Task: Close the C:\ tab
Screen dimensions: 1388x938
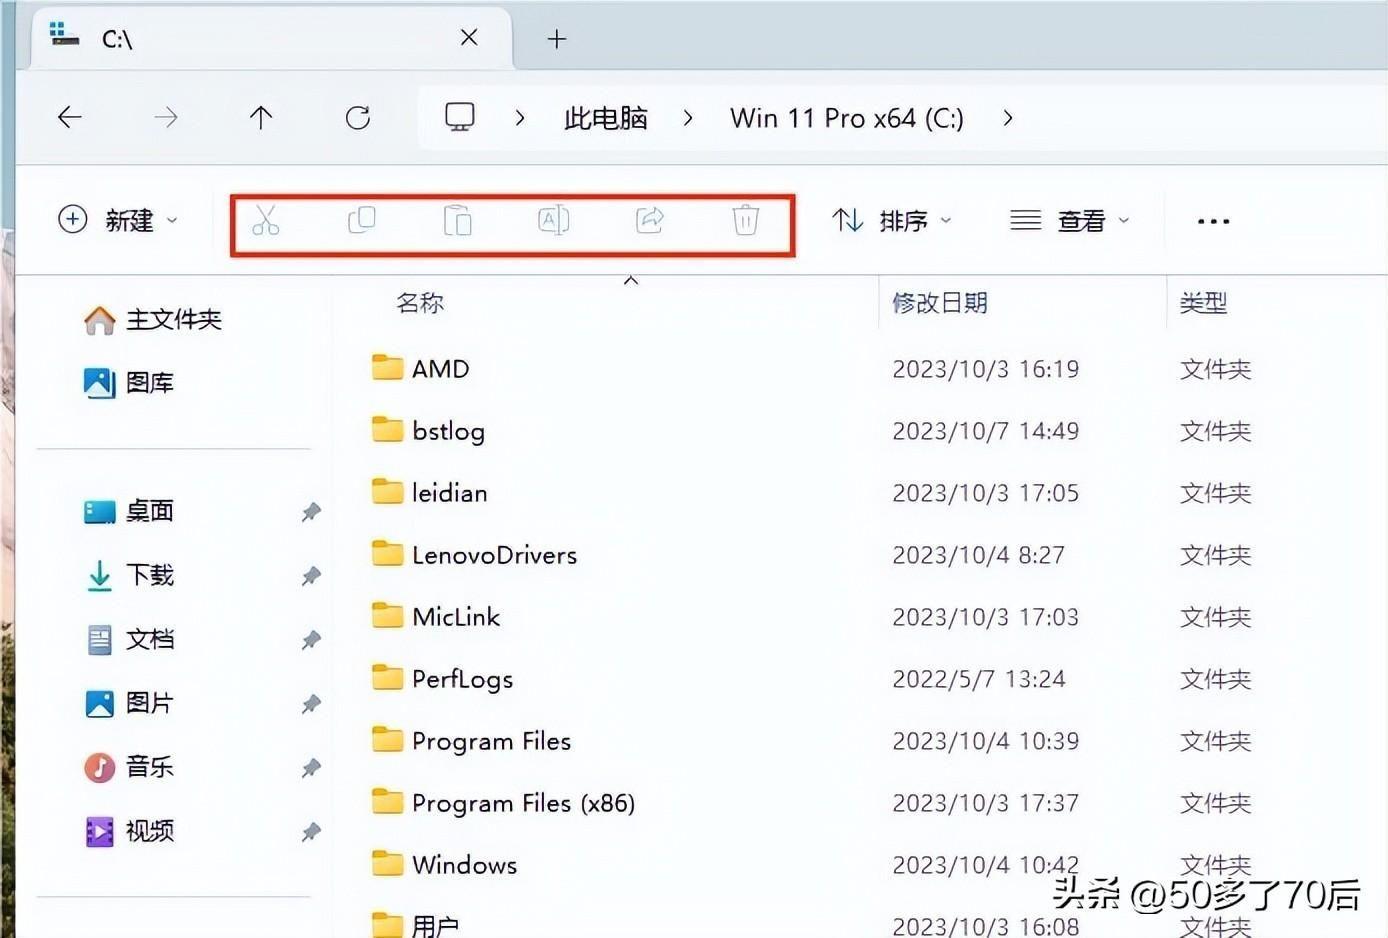Action: [x=469, y=38]
